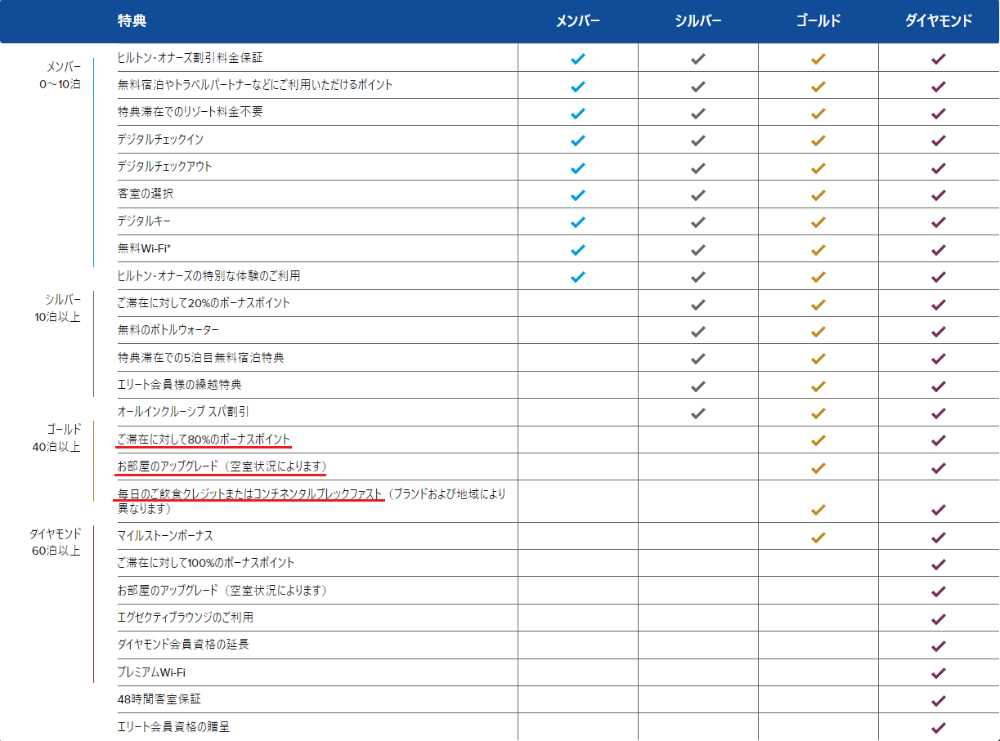Click Diamond checkmark for マイルストーンボーナス row
Viewport: 1000px width, 741px height.
tap(938, 538)
